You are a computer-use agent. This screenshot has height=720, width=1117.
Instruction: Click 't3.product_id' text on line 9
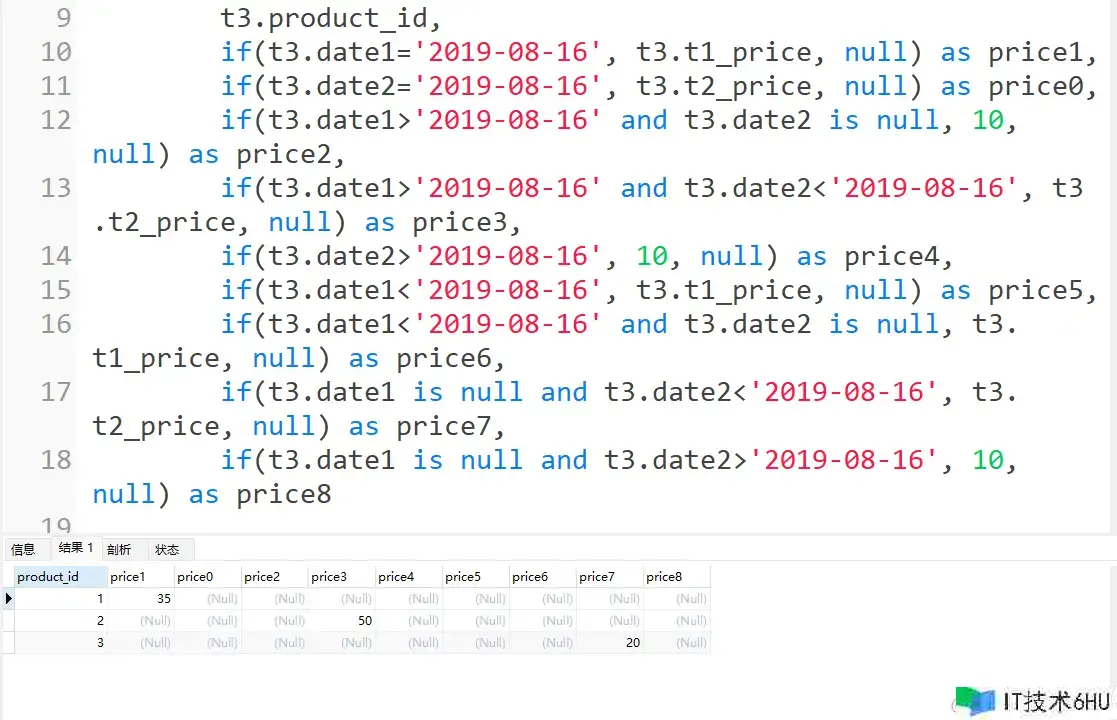coord(330,18)
